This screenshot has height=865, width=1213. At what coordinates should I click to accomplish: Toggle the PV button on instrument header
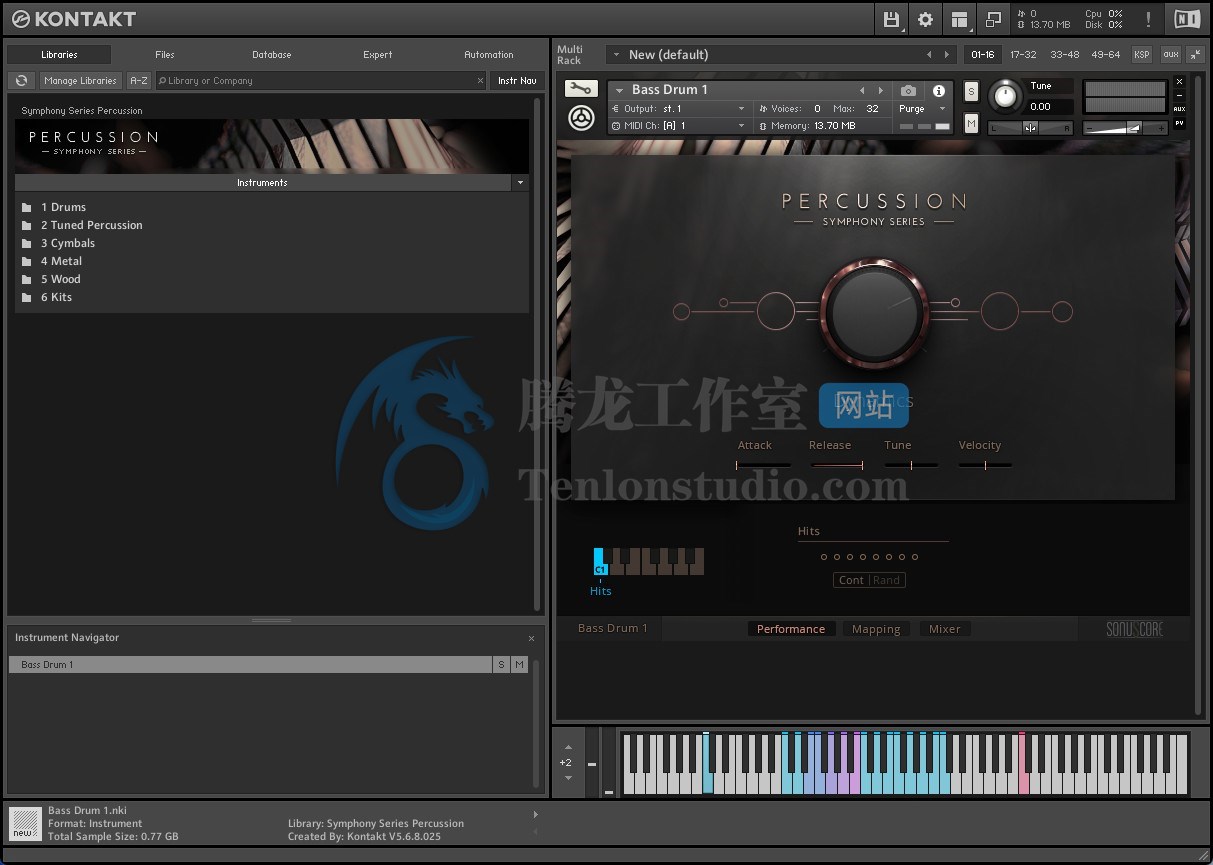[1179, 123]
